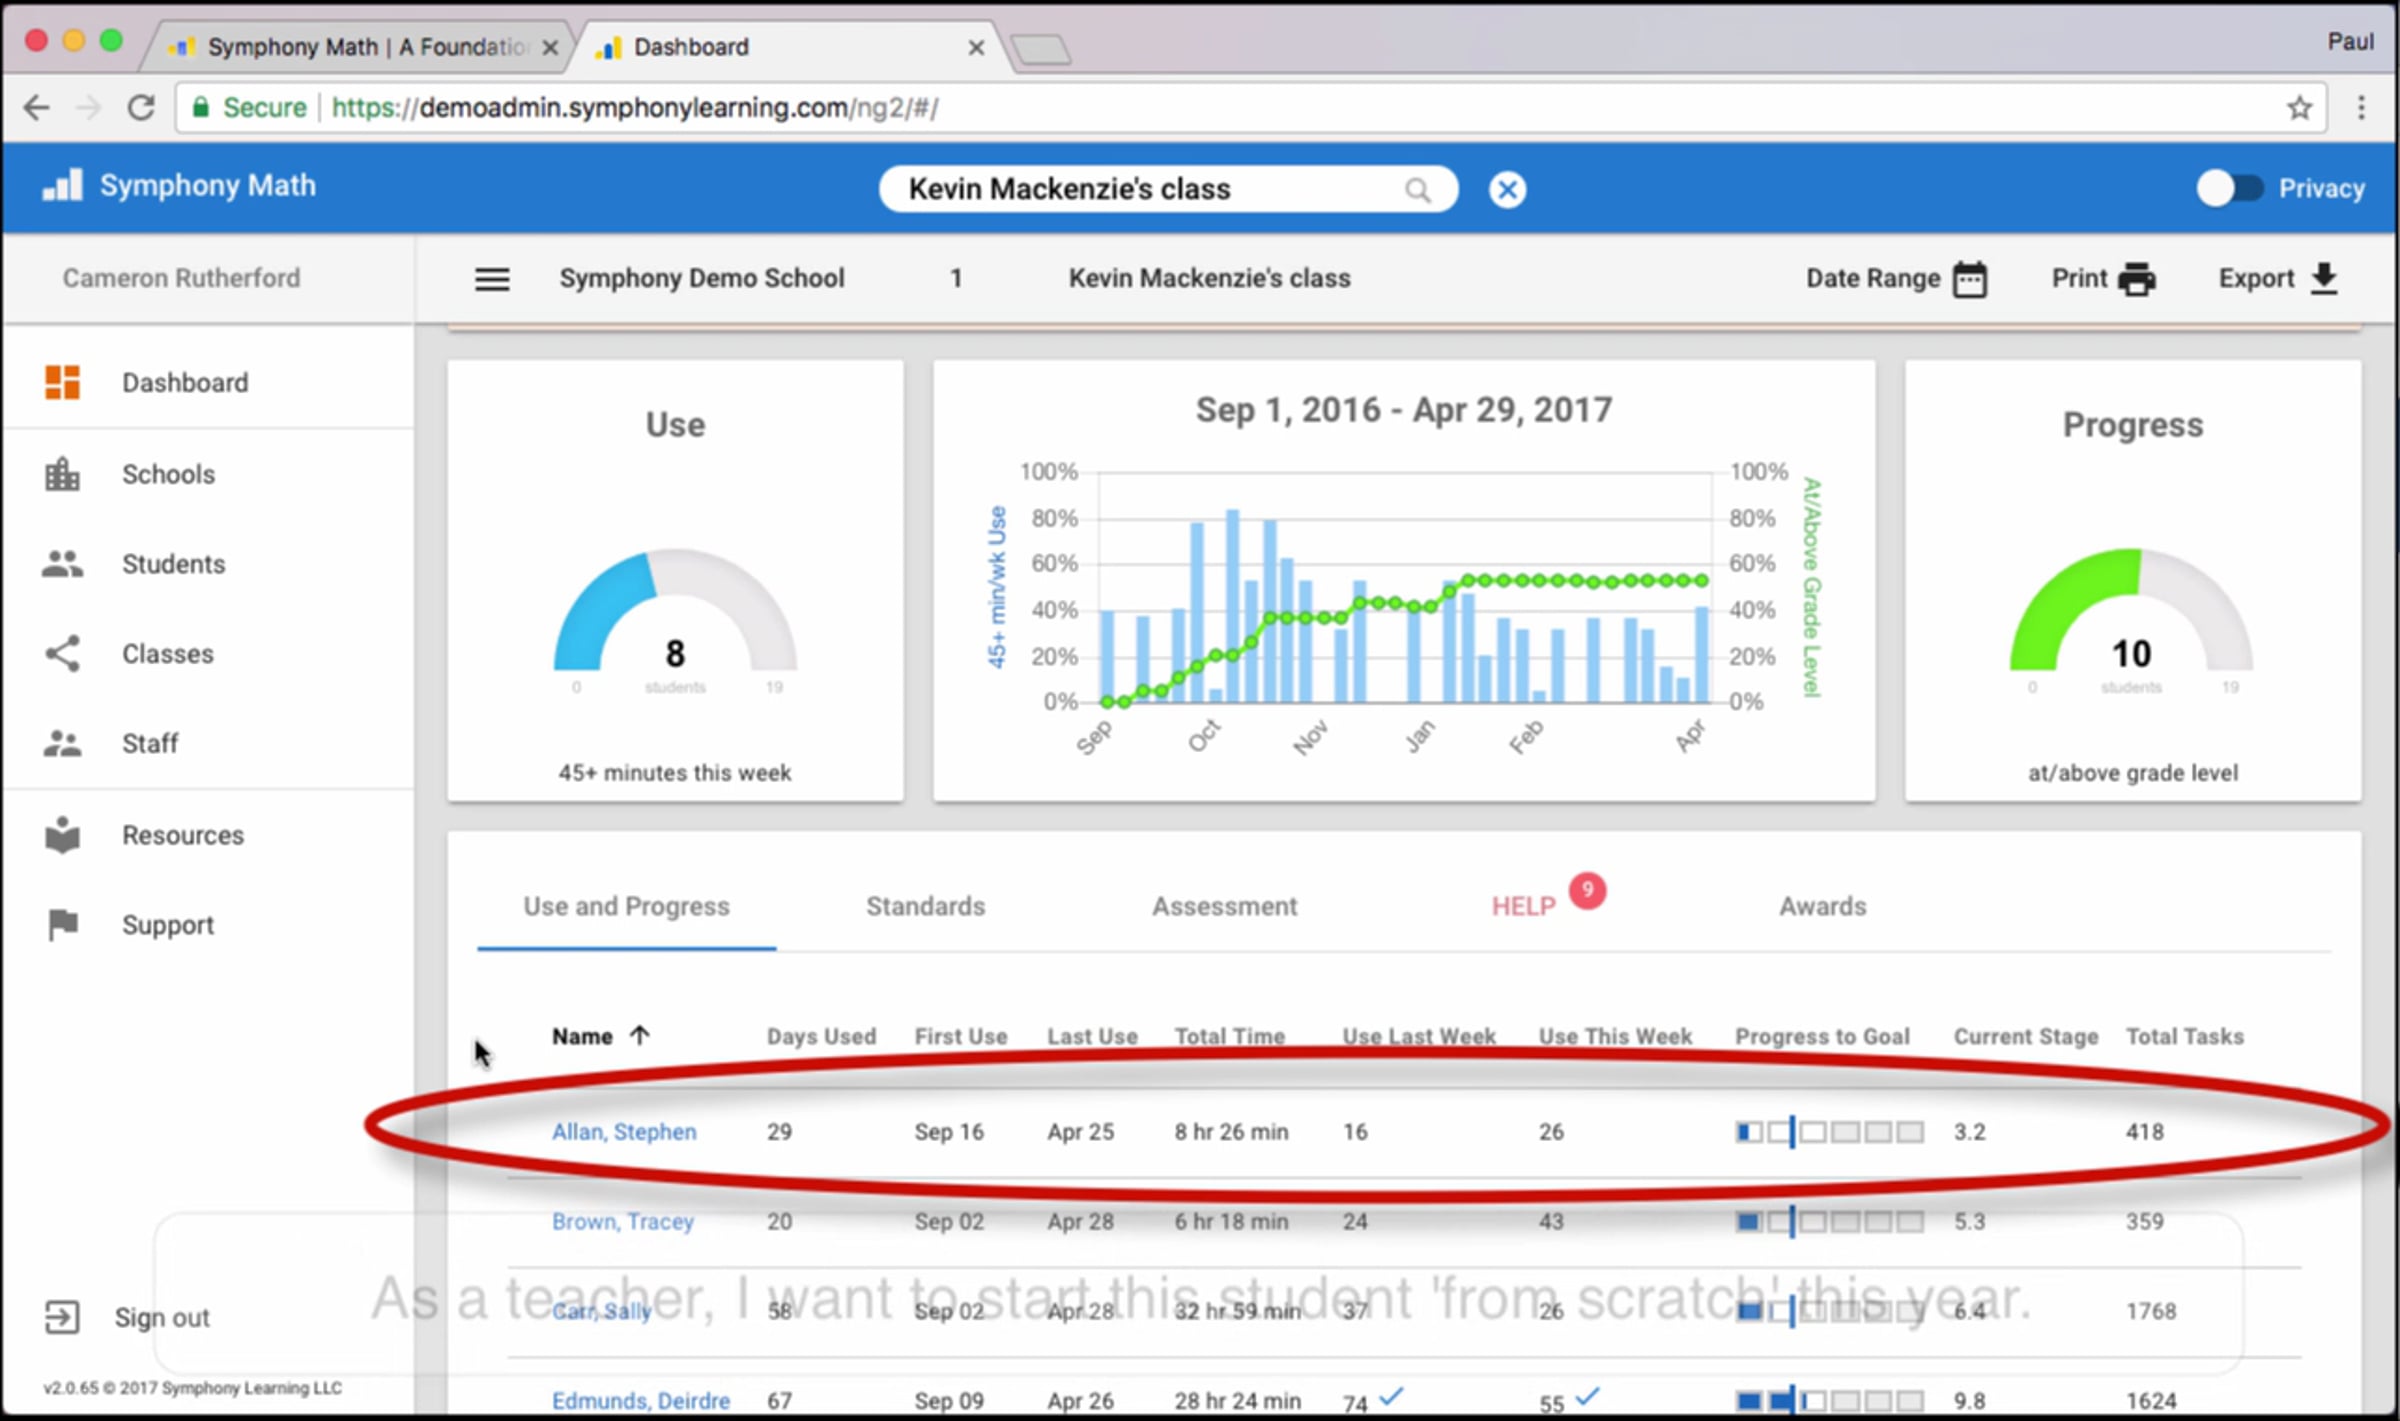The image size is (2400, 1421).
Task: Click the Total Tasks column header
Action: tap(2184, 1036)
